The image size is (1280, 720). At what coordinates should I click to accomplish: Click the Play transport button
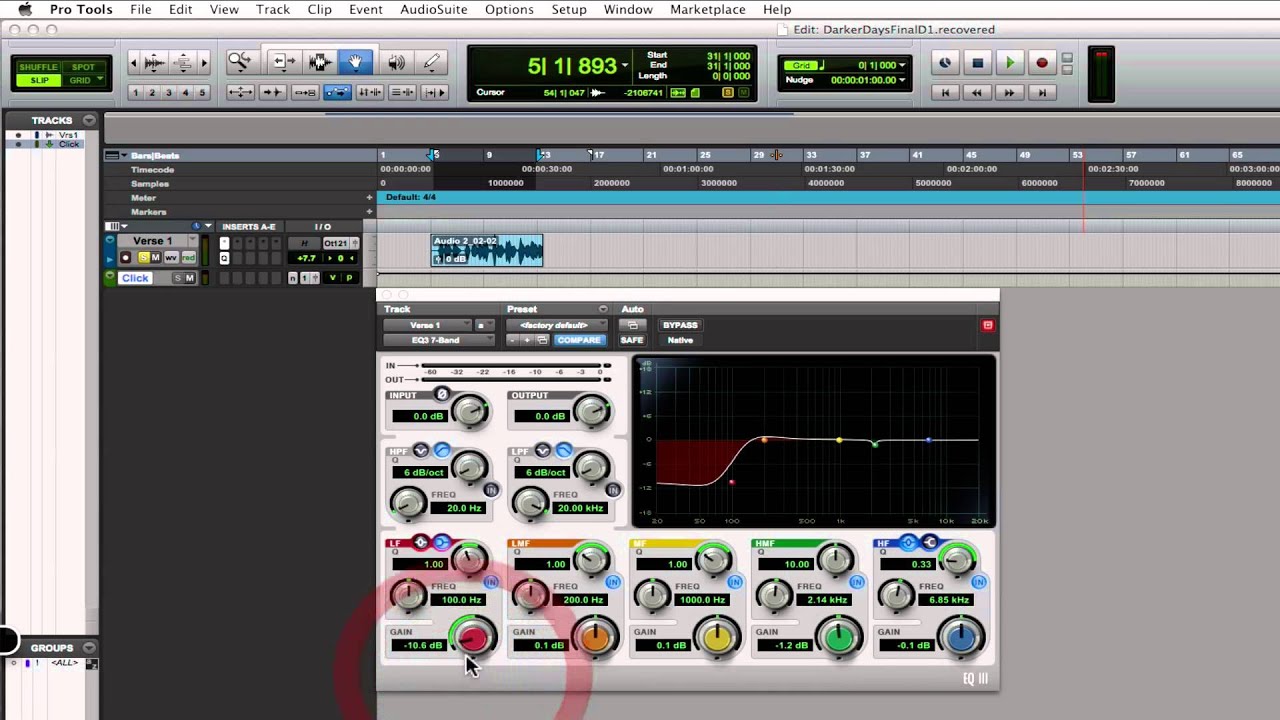pos(1010,63)
